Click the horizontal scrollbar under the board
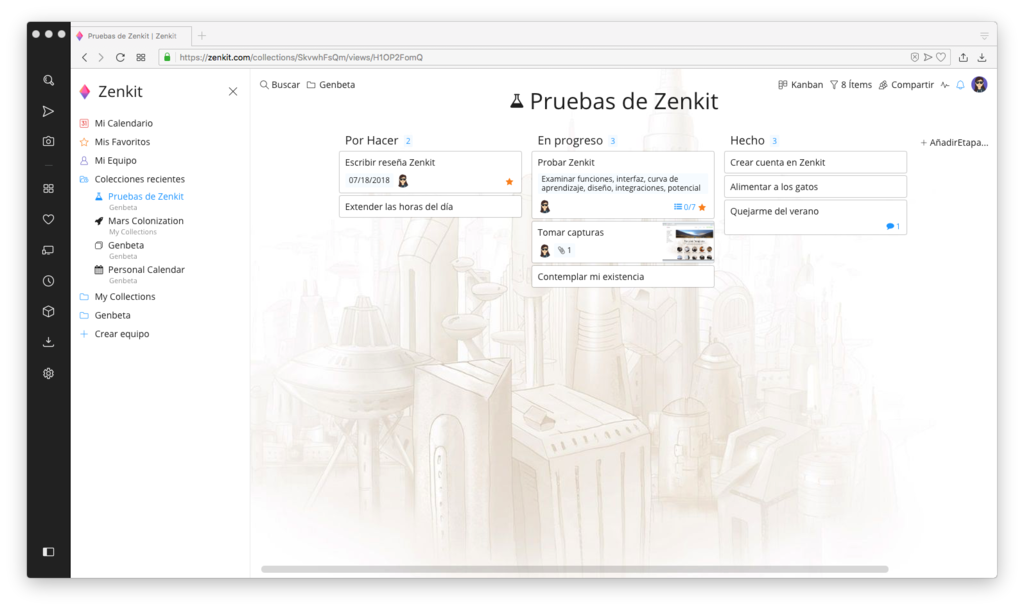 (575, 569)
